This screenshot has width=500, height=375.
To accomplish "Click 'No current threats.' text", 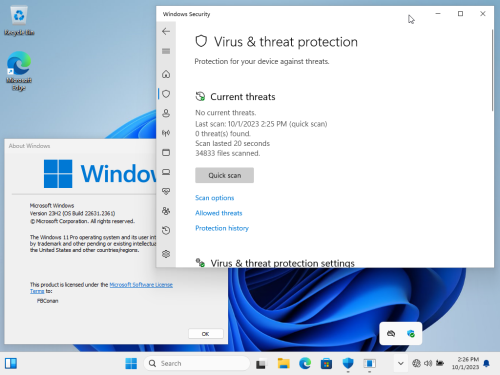I will [x=226, y=113].
